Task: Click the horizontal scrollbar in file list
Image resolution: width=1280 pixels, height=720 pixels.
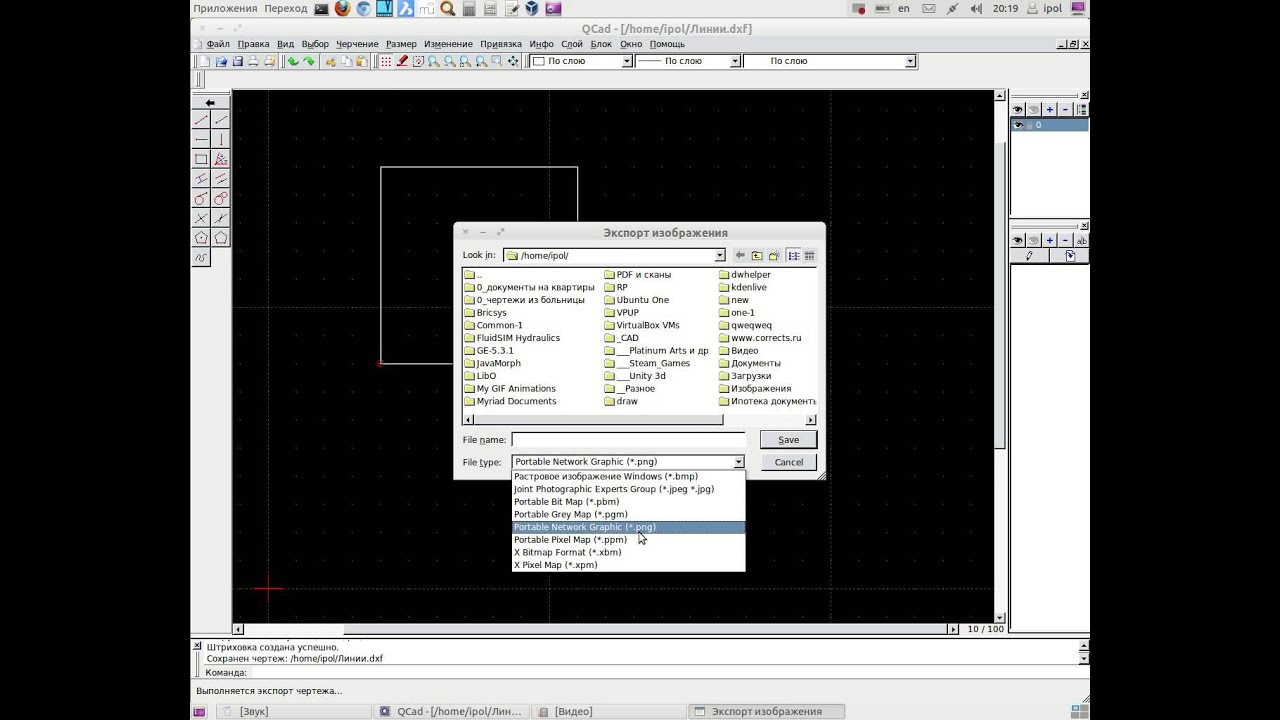Action: pyautogui.click(x=639, y=420)
